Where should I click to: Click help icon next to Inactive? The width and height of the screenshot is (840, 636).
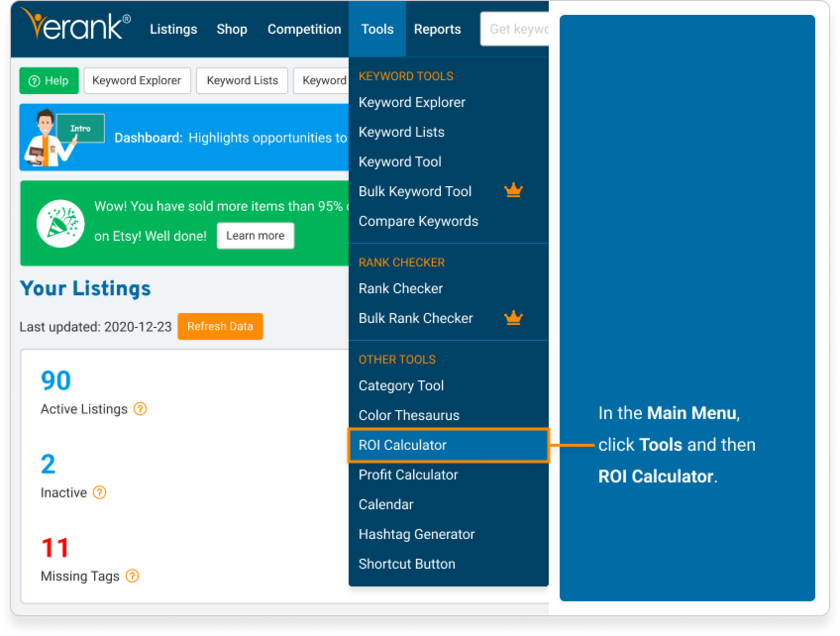click(100, 492)
